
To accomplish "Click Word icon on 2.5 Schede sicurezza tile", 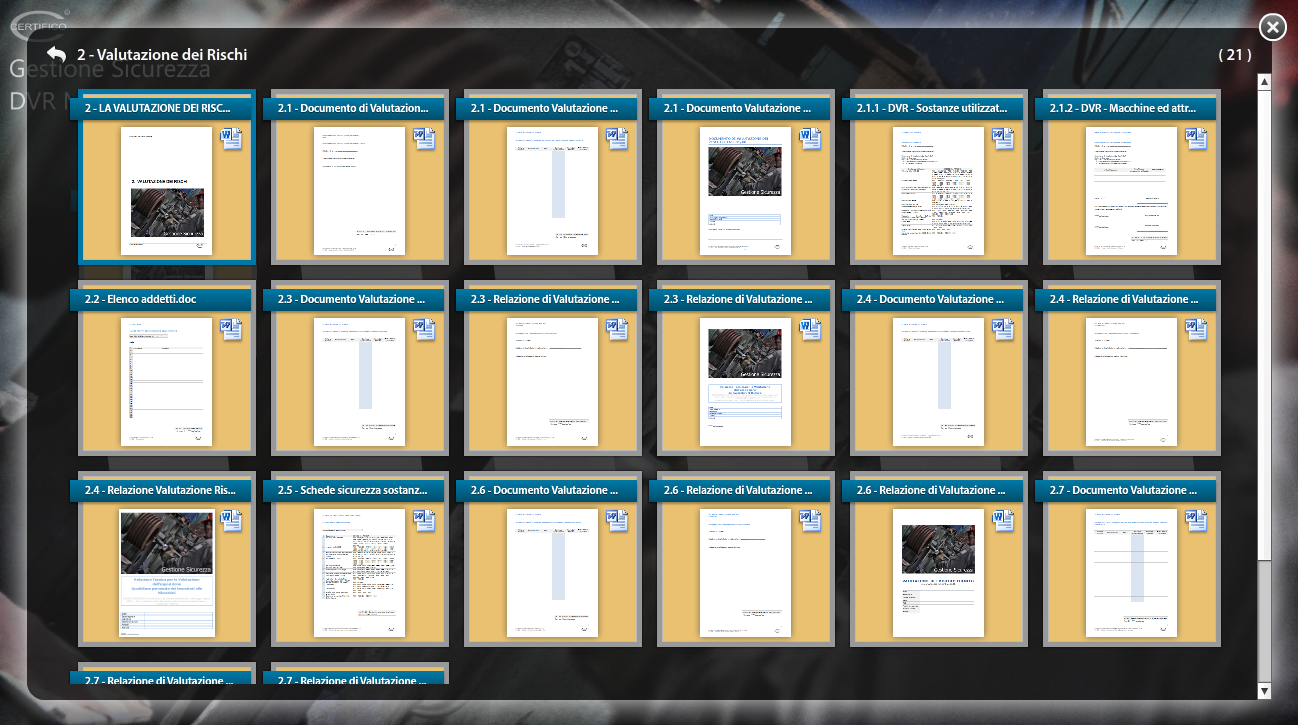I will (424, 520).
